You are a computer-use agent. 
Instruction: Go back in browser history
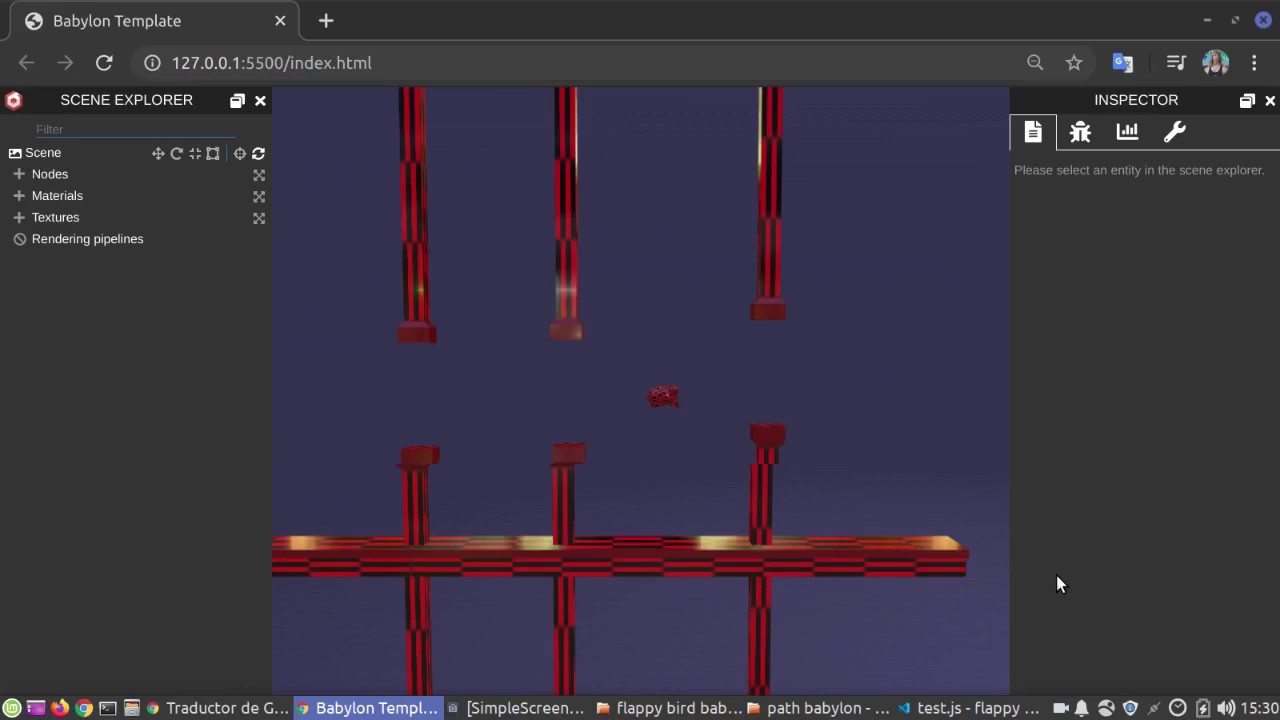pos(27,63)
